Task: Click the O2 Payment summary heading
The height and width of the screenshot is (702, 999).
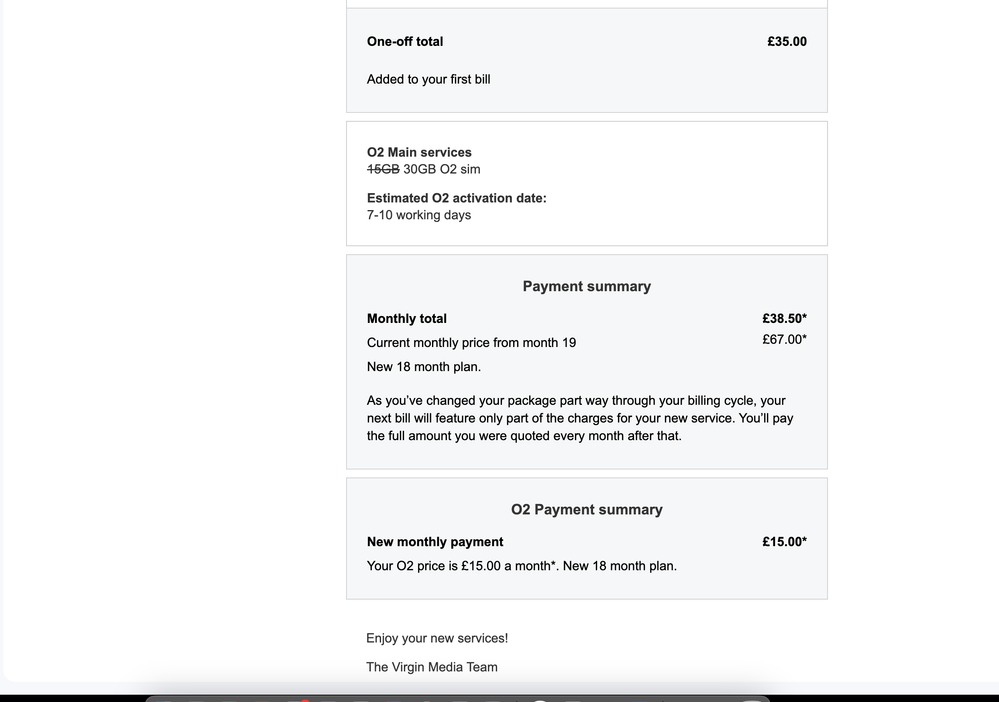Action: point(587,510)
